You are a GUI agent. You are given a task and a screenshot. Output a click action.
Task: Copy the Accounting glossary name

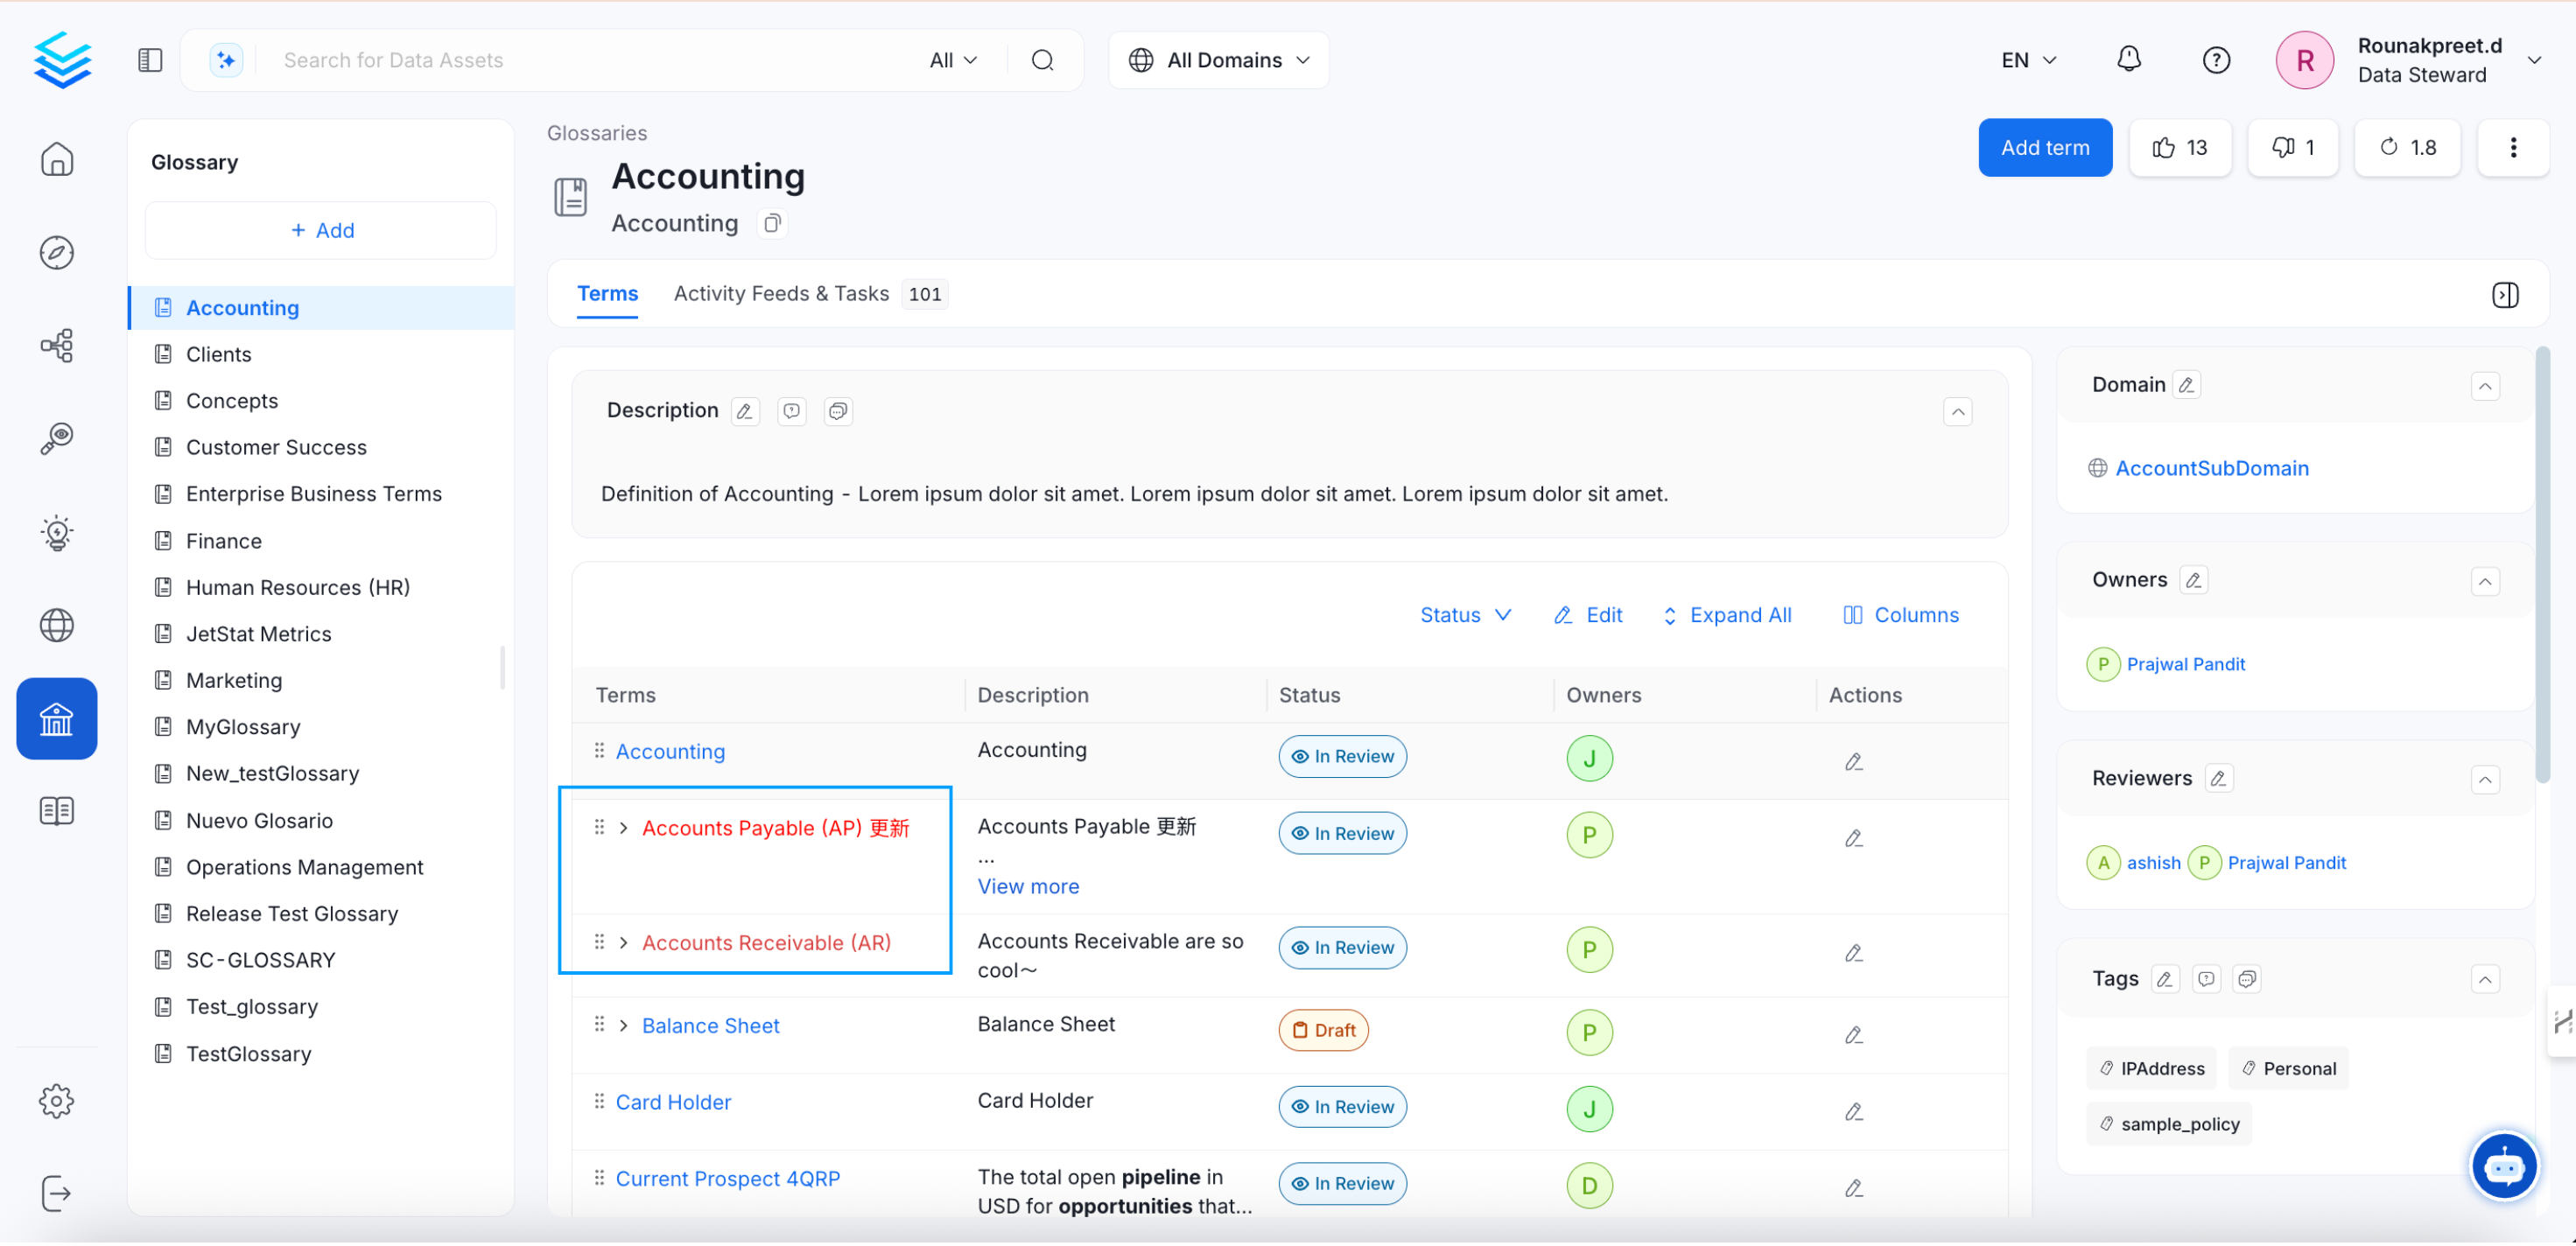pos(772,223)
